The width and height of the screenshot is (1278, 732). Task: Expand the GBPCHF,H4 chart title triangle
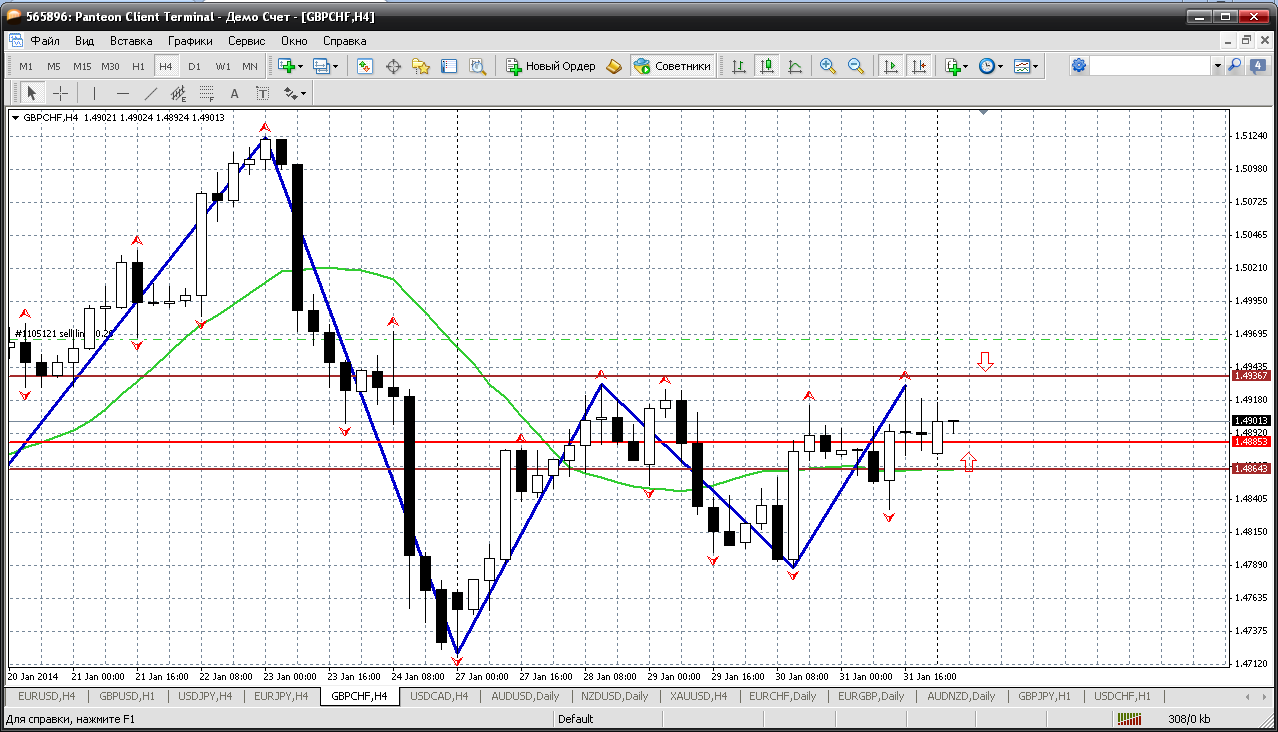[x=16, y=118]
